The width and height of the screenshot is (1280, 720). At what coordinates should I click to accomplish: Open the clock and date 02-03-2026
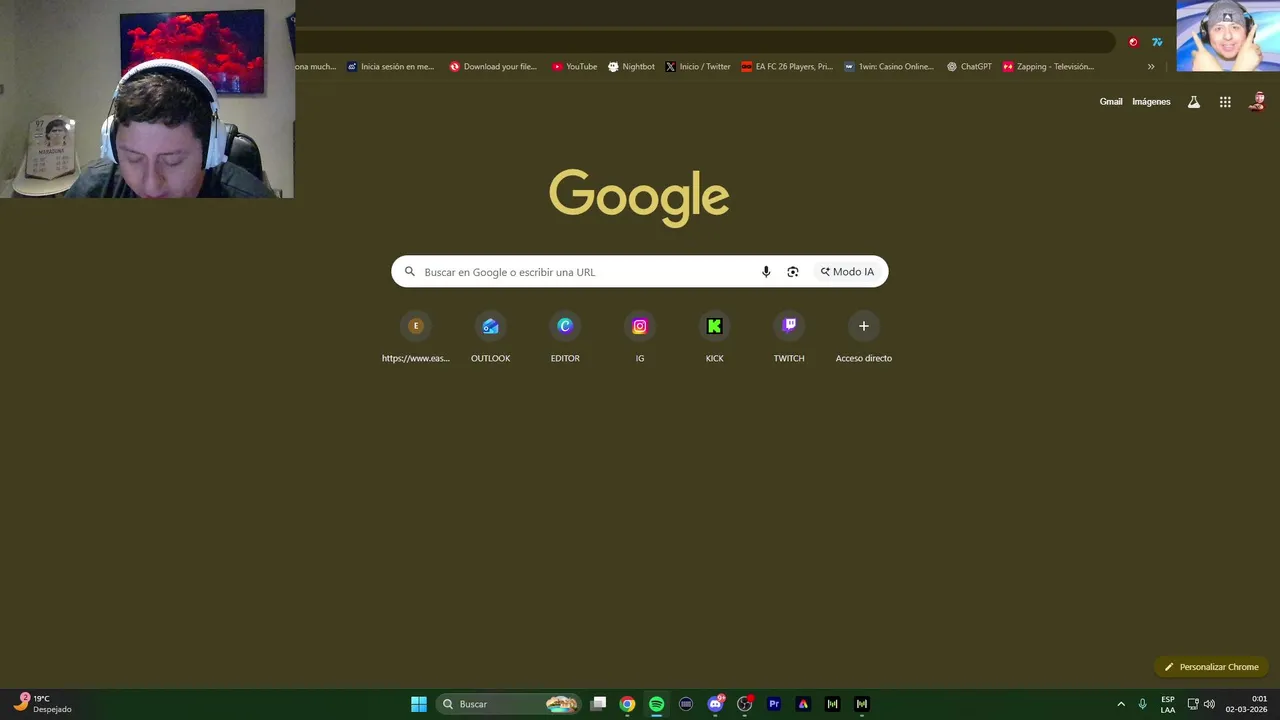1246,704
